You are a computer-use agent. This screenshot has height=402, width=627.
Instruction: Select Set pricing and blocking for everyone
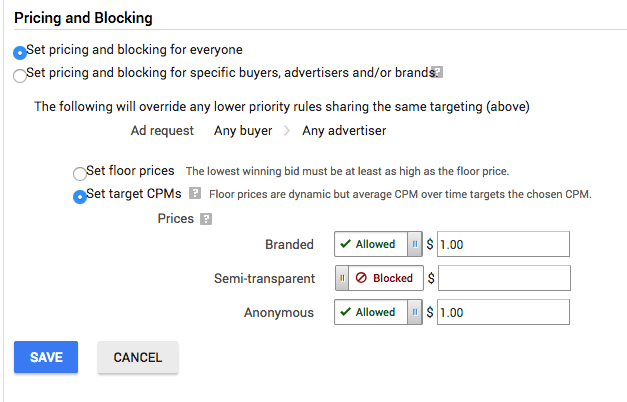pyautogui.click(x=20, y=52)
